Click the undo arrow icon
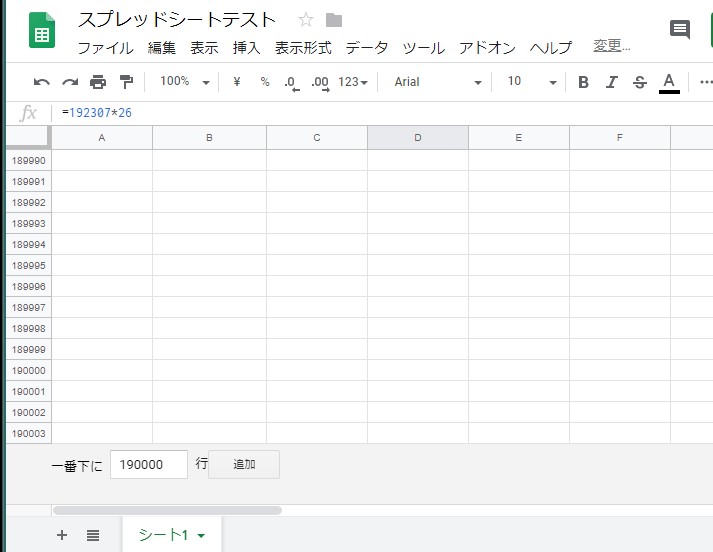Screen dimensions: 713x552 point(41,82)
